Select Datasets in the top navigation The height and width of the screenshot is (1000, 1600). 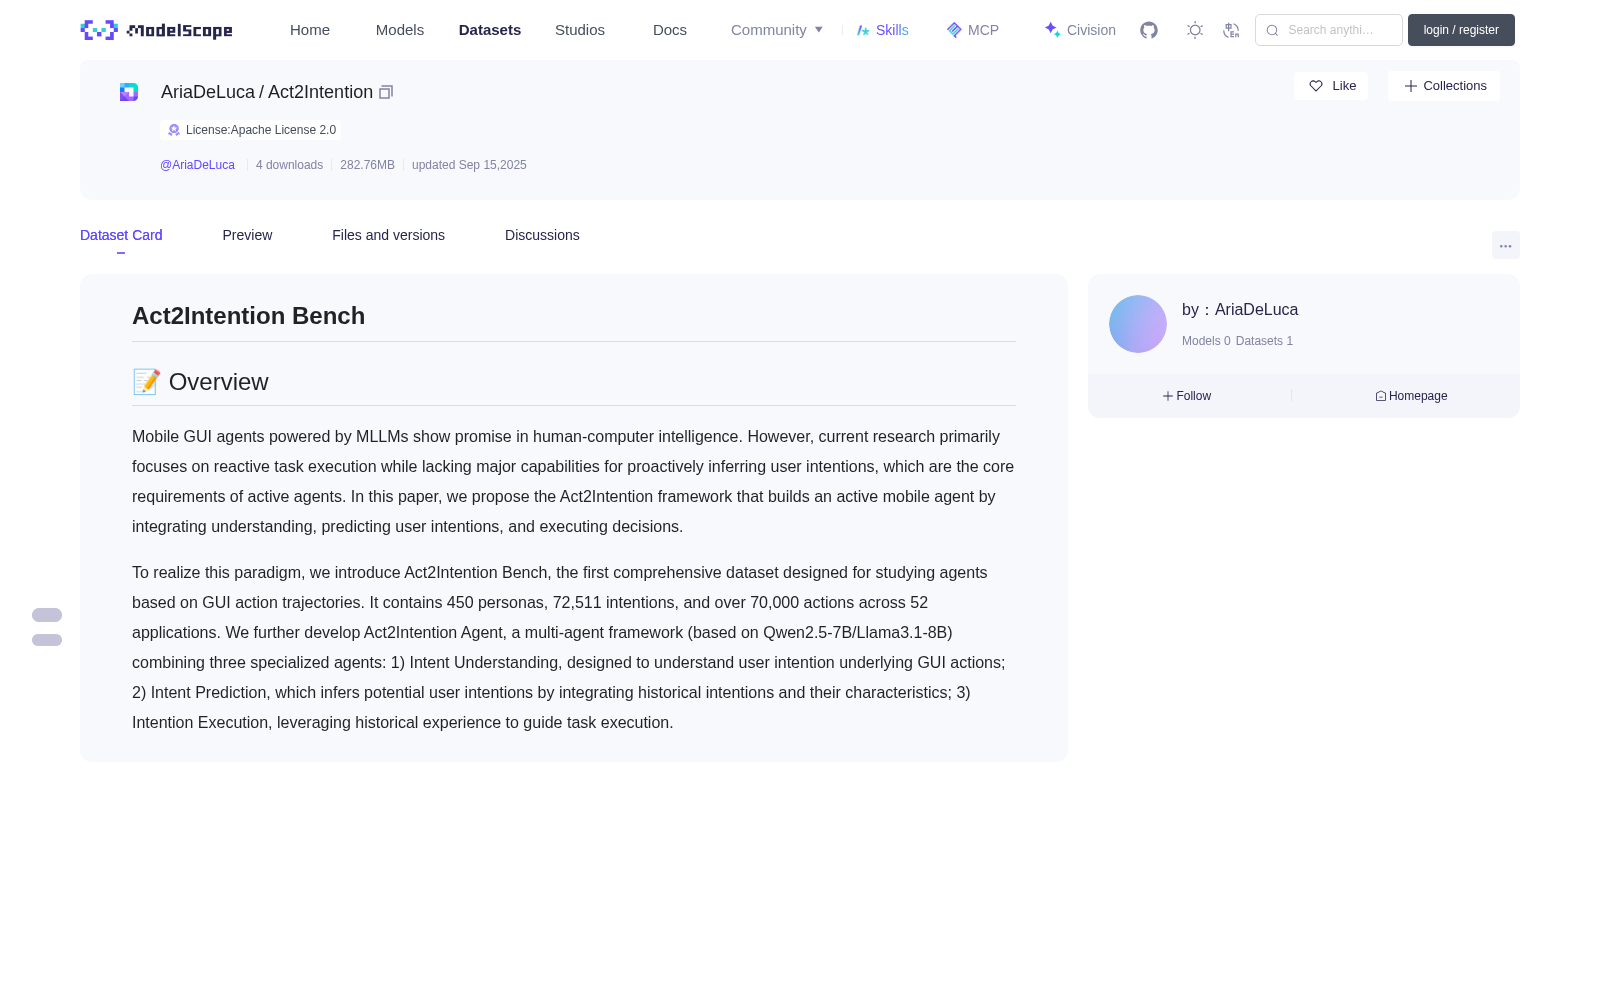tap(490, 30)
